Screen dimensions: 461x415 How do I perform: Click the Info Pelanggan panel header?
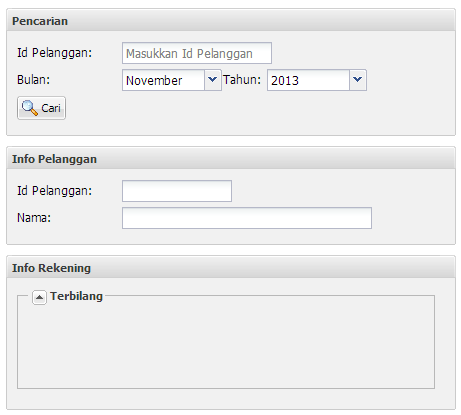(231, 159)
